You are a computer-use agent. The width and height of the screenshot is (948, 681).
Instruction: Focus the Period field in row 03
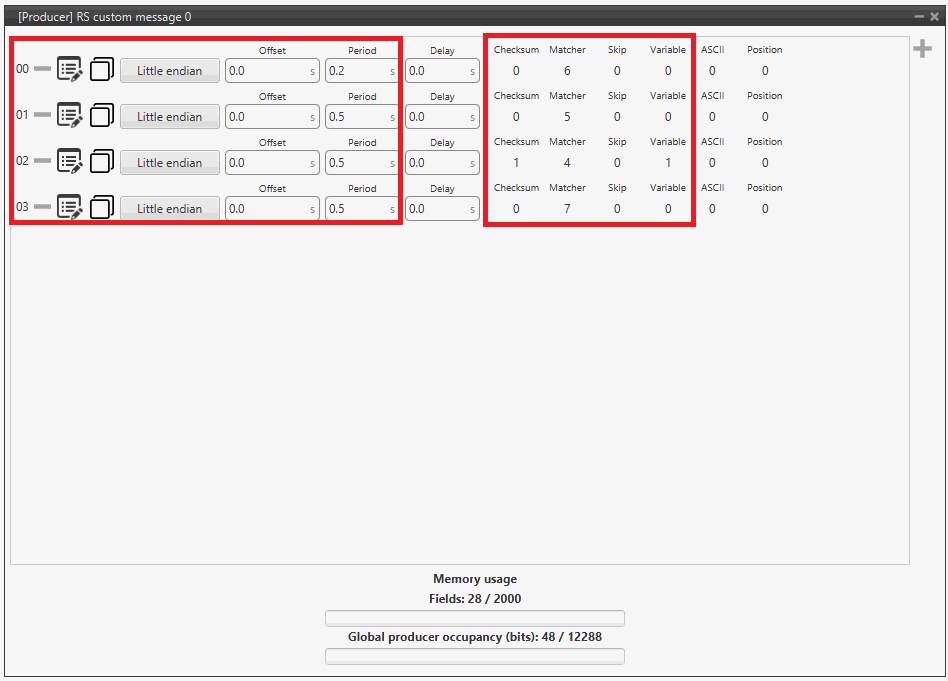(355, 209)
